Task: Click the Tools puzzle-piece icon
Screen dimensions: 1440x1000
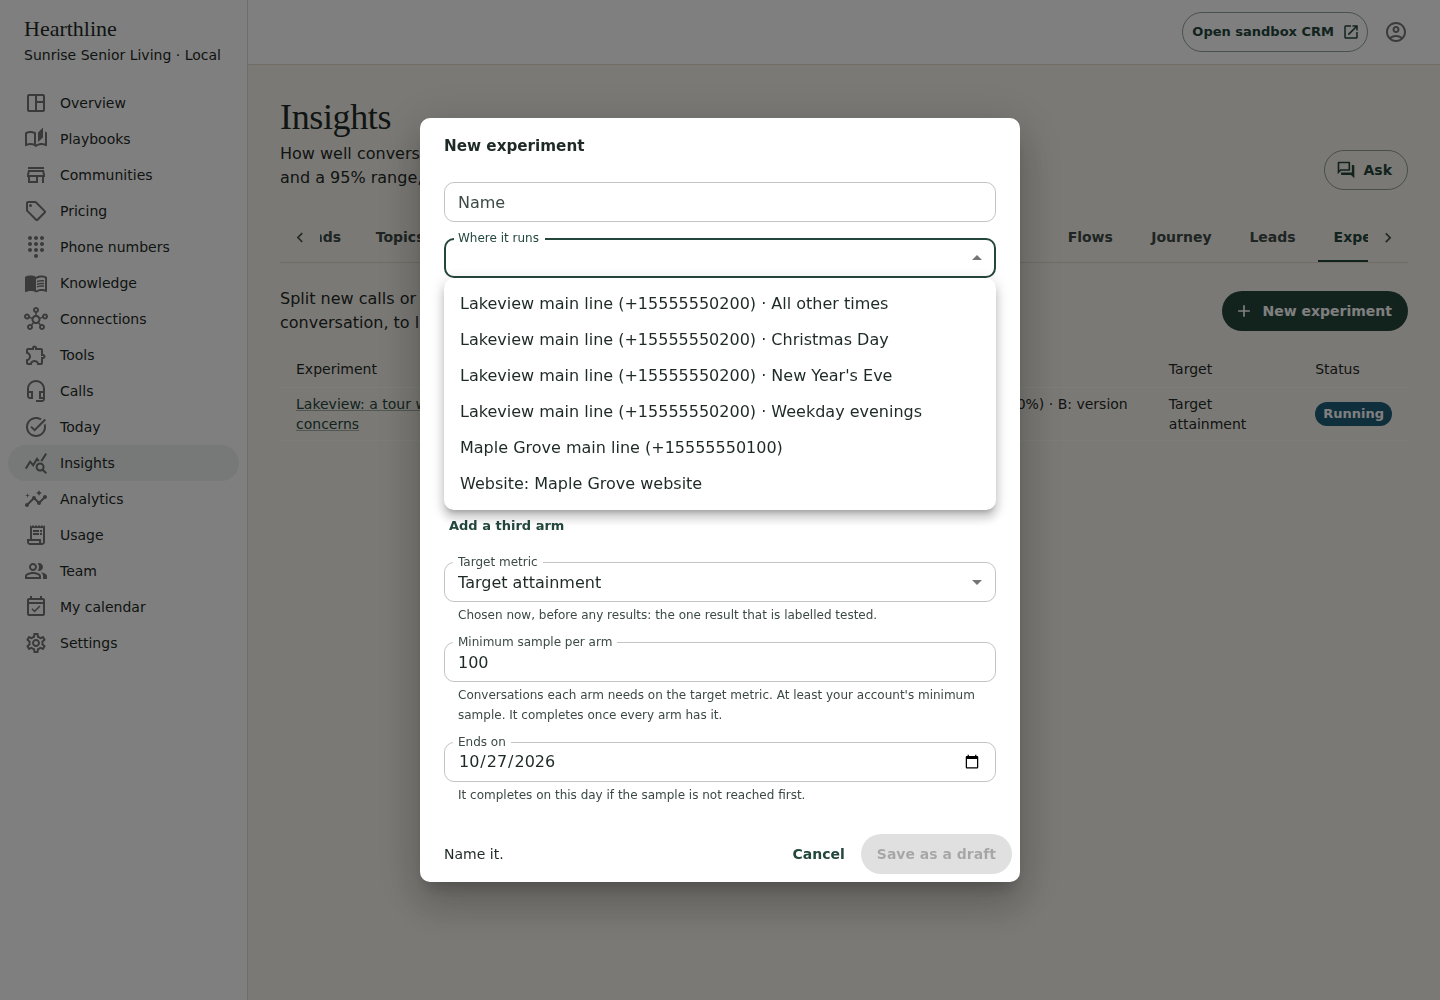Action: coord(36,355)
